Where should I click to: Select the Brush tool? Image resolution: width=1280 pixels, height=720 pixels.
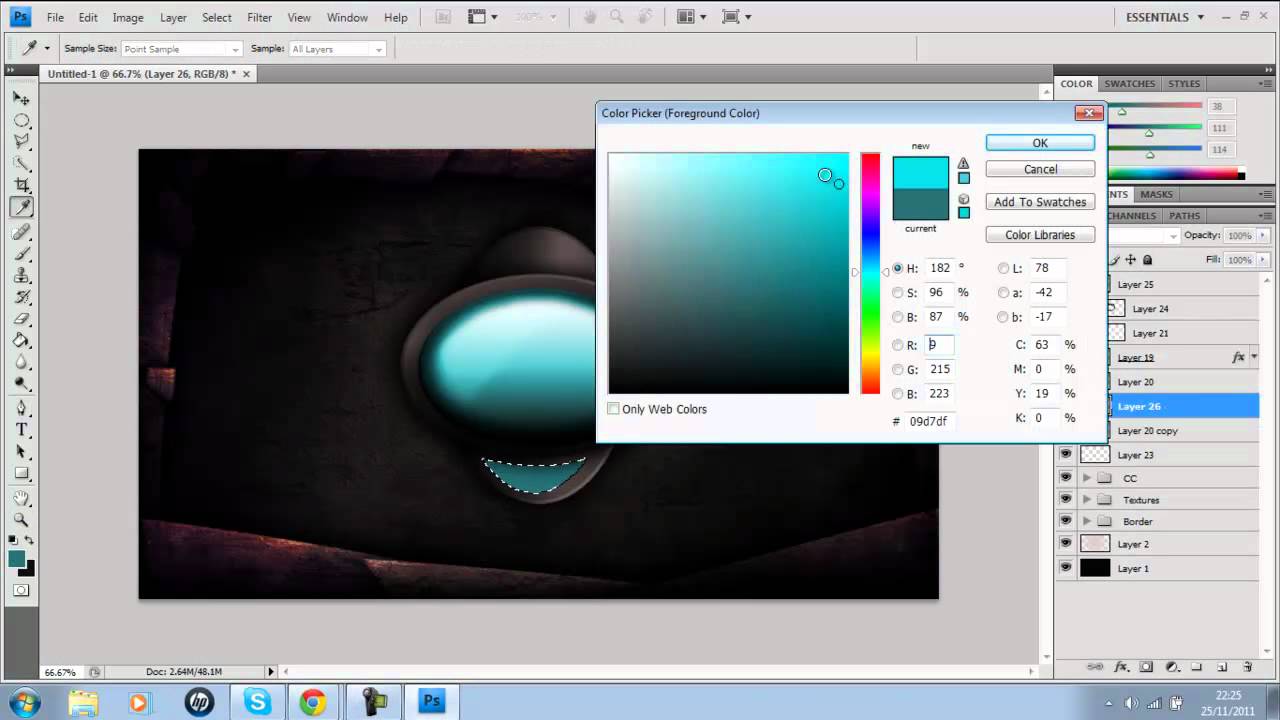tap(21, 254)
